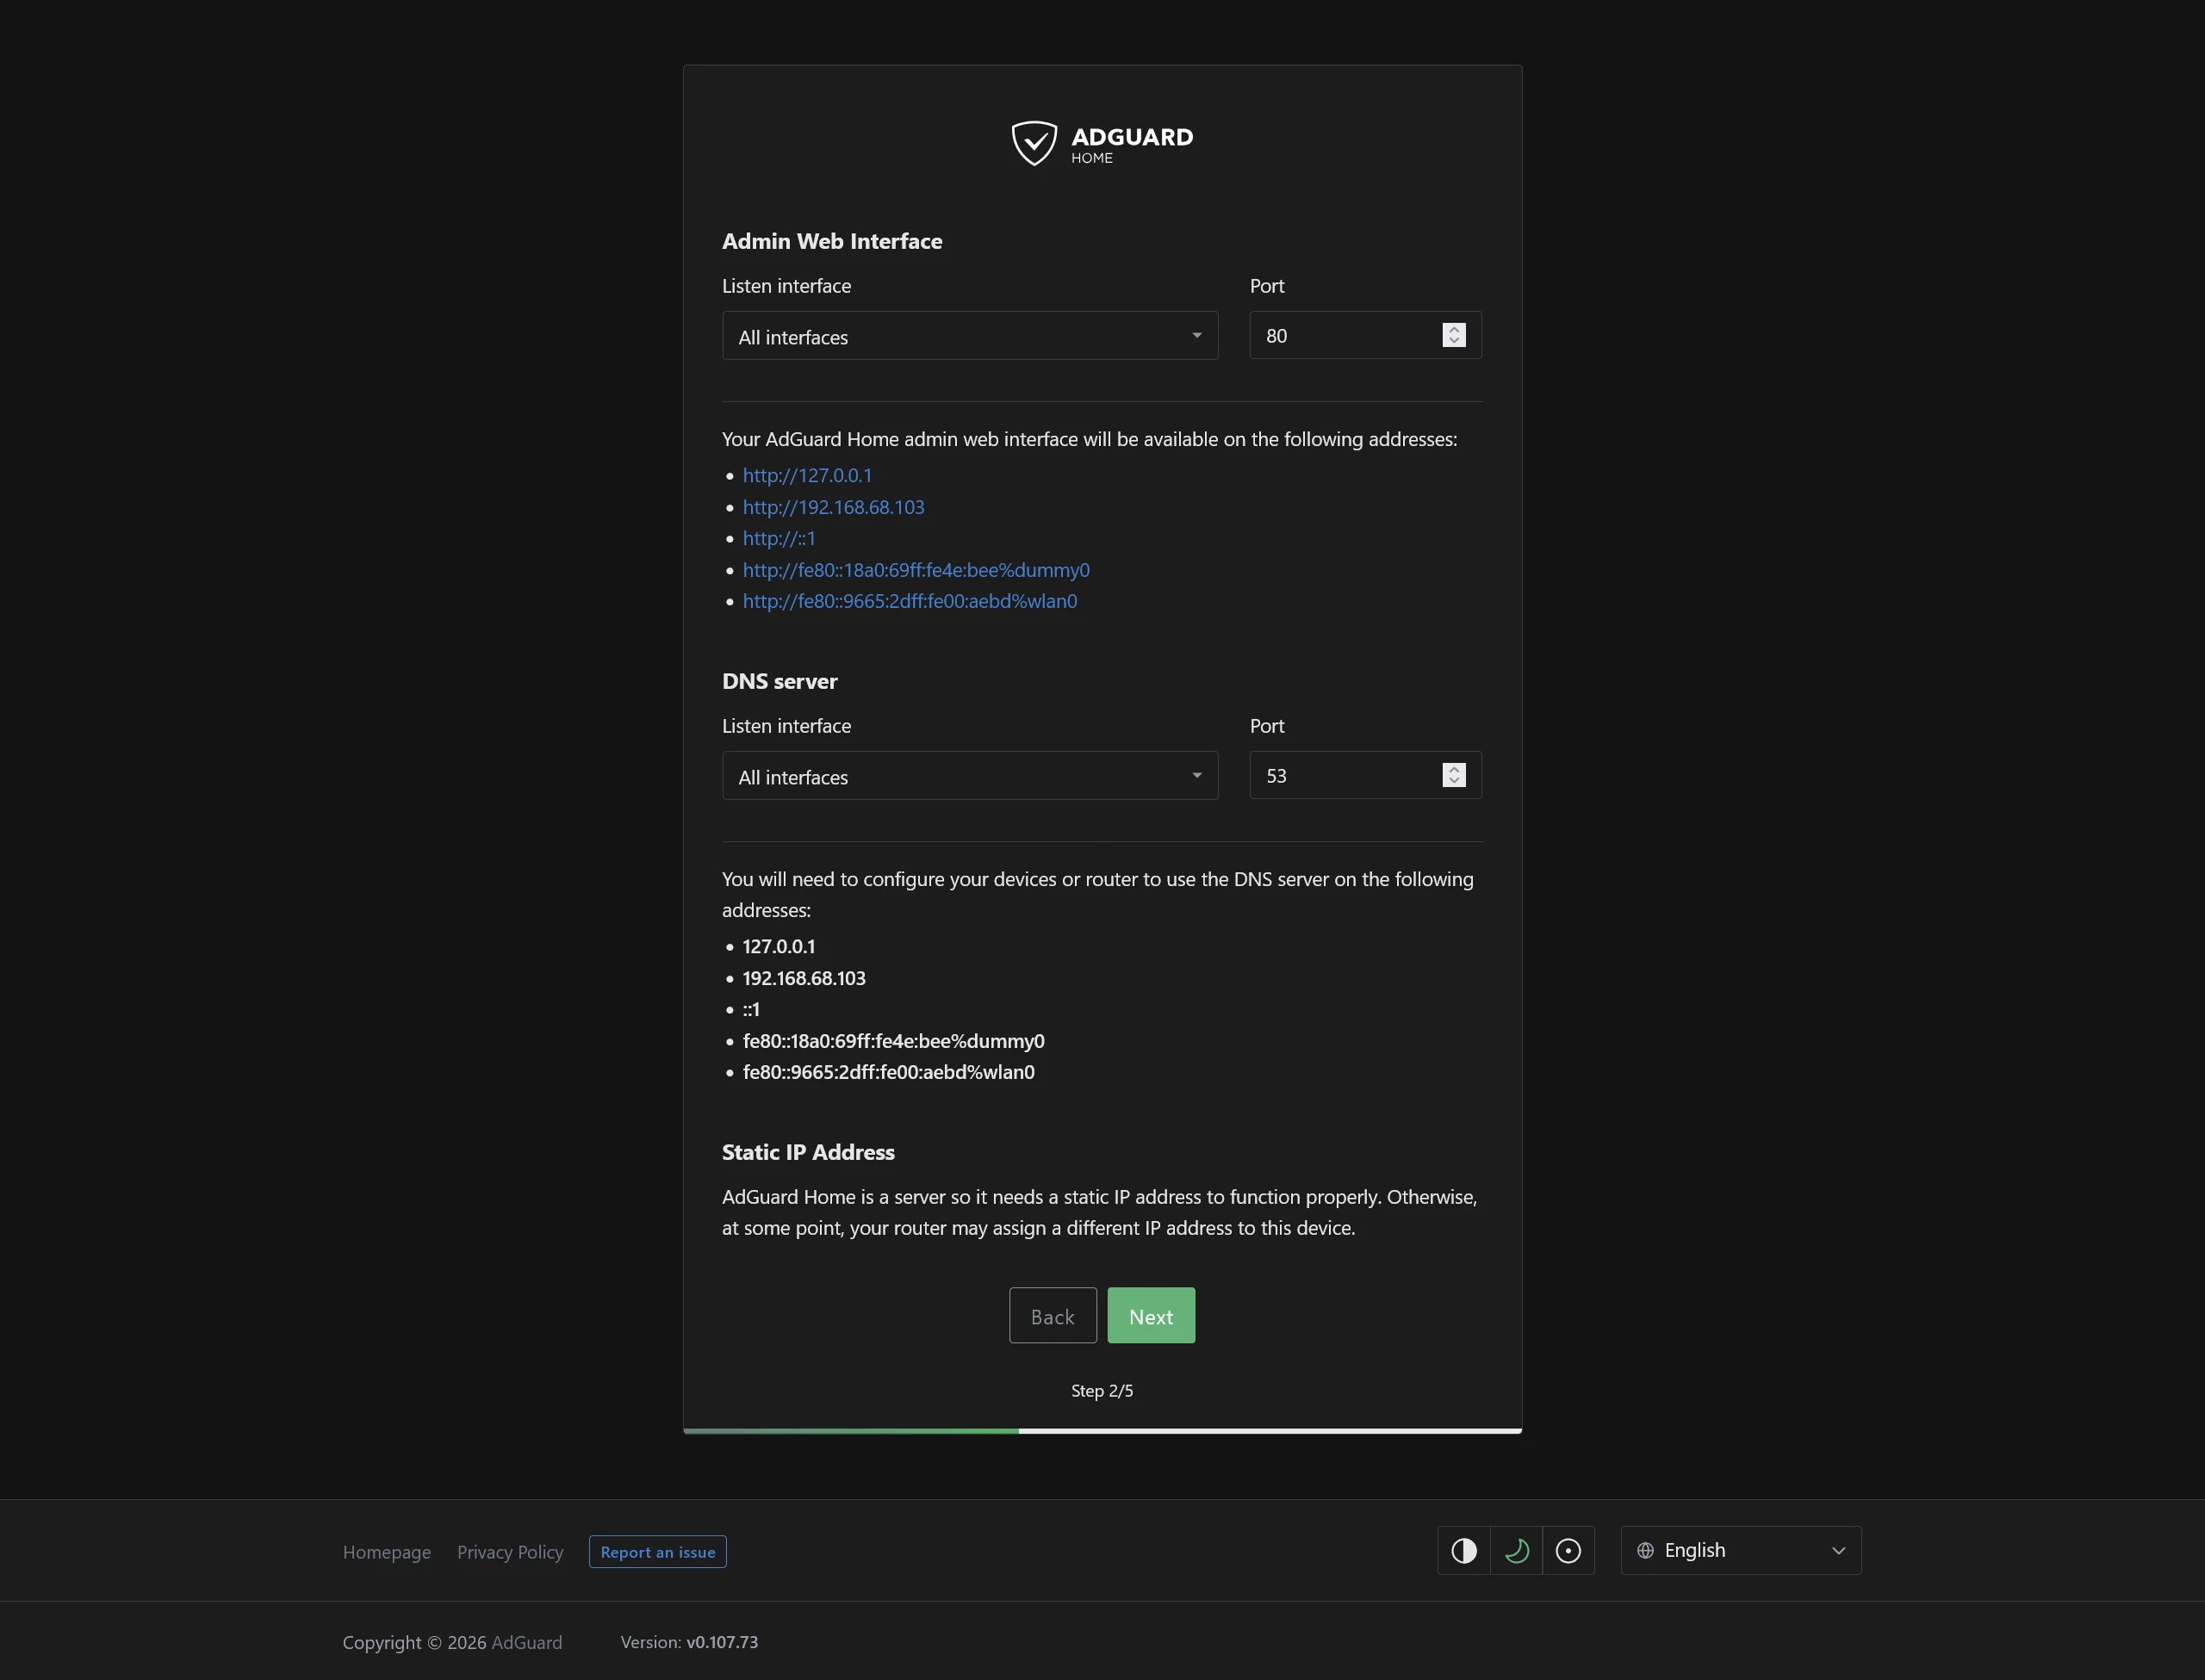The width and height of the screenshot is (2205, 1680).
Task: Decrement the DNS server port with stepper arrow
Action: click(x=1453, y=782)
